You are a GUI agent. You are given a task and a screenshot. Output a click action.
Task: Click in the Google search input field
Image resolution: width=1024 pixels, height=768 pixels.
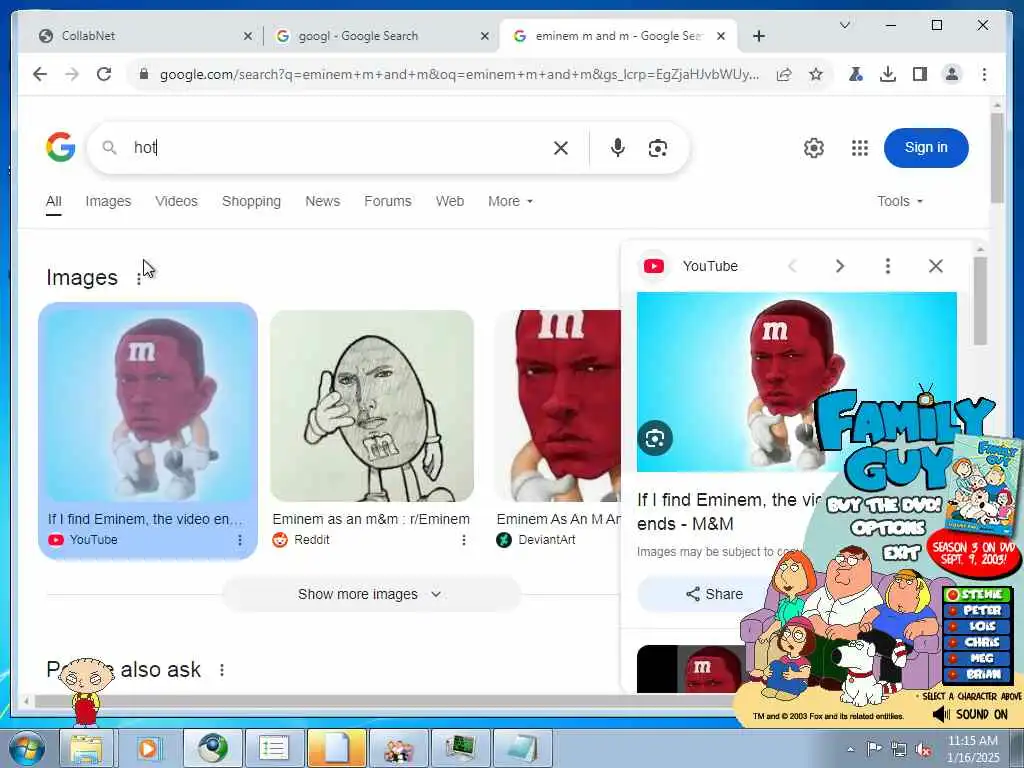(x=340, y=148)
